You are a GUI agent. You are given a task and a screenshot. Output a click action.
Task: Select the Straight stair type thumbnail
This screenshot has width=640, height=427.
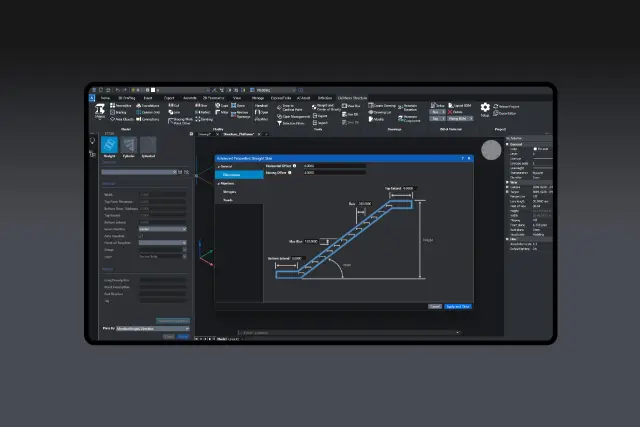(x=109, y=145)
